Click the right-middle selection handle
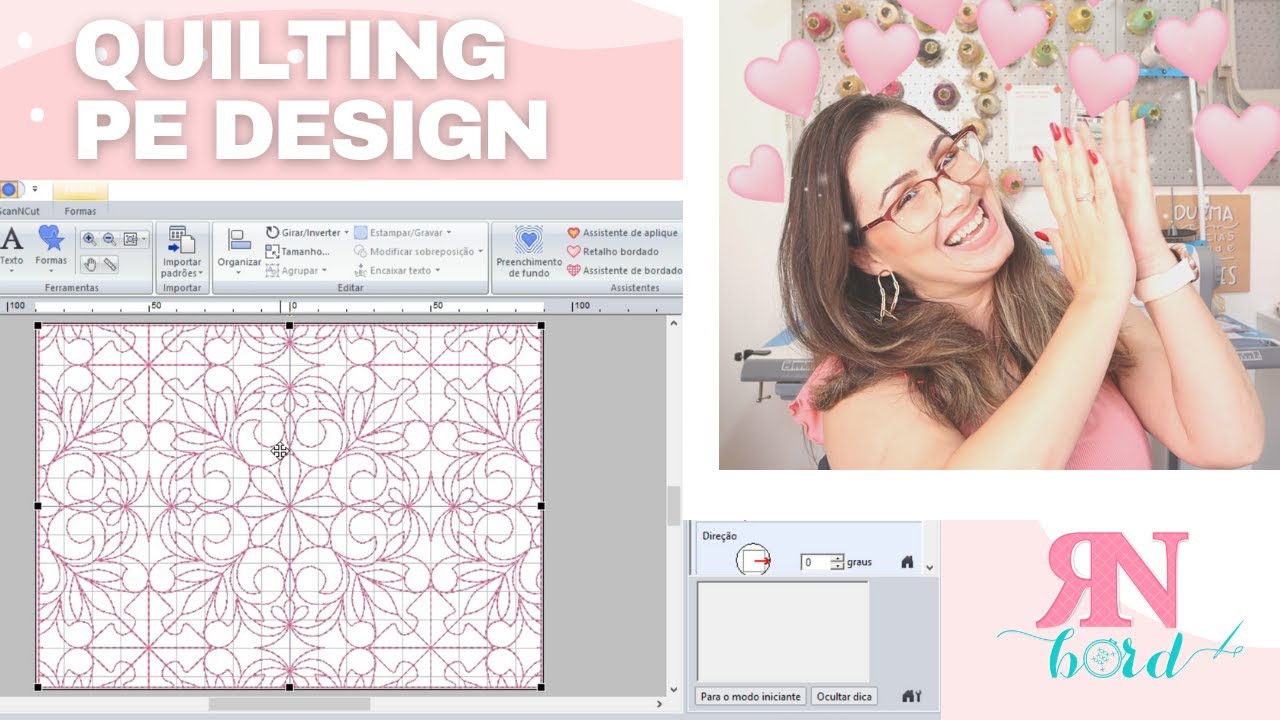 (542, 506)
